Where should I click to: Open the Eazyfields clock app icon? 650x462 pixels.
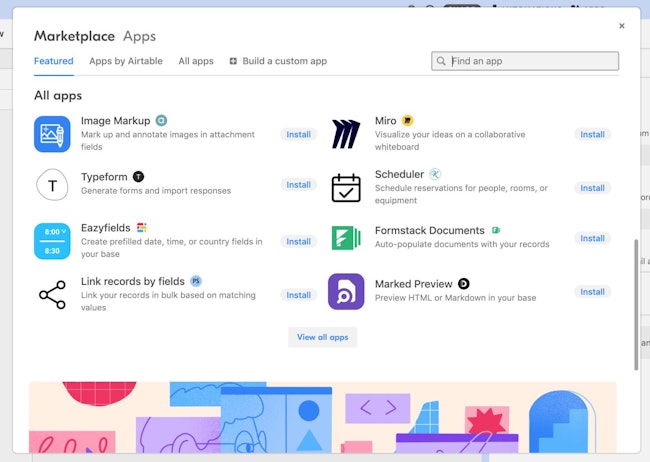(x=52, y=241)
